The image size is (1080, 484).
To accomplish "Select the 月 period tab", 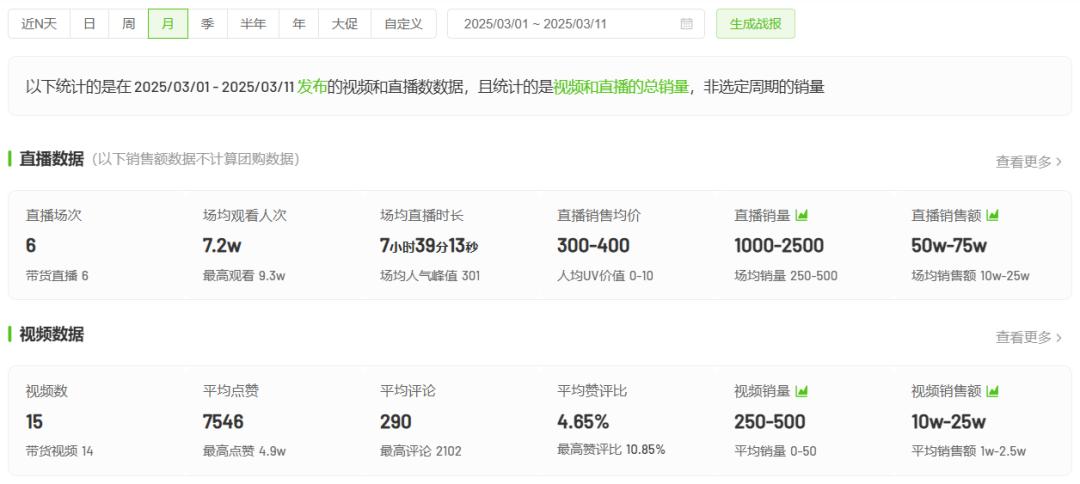I will [x=168, y=24].
